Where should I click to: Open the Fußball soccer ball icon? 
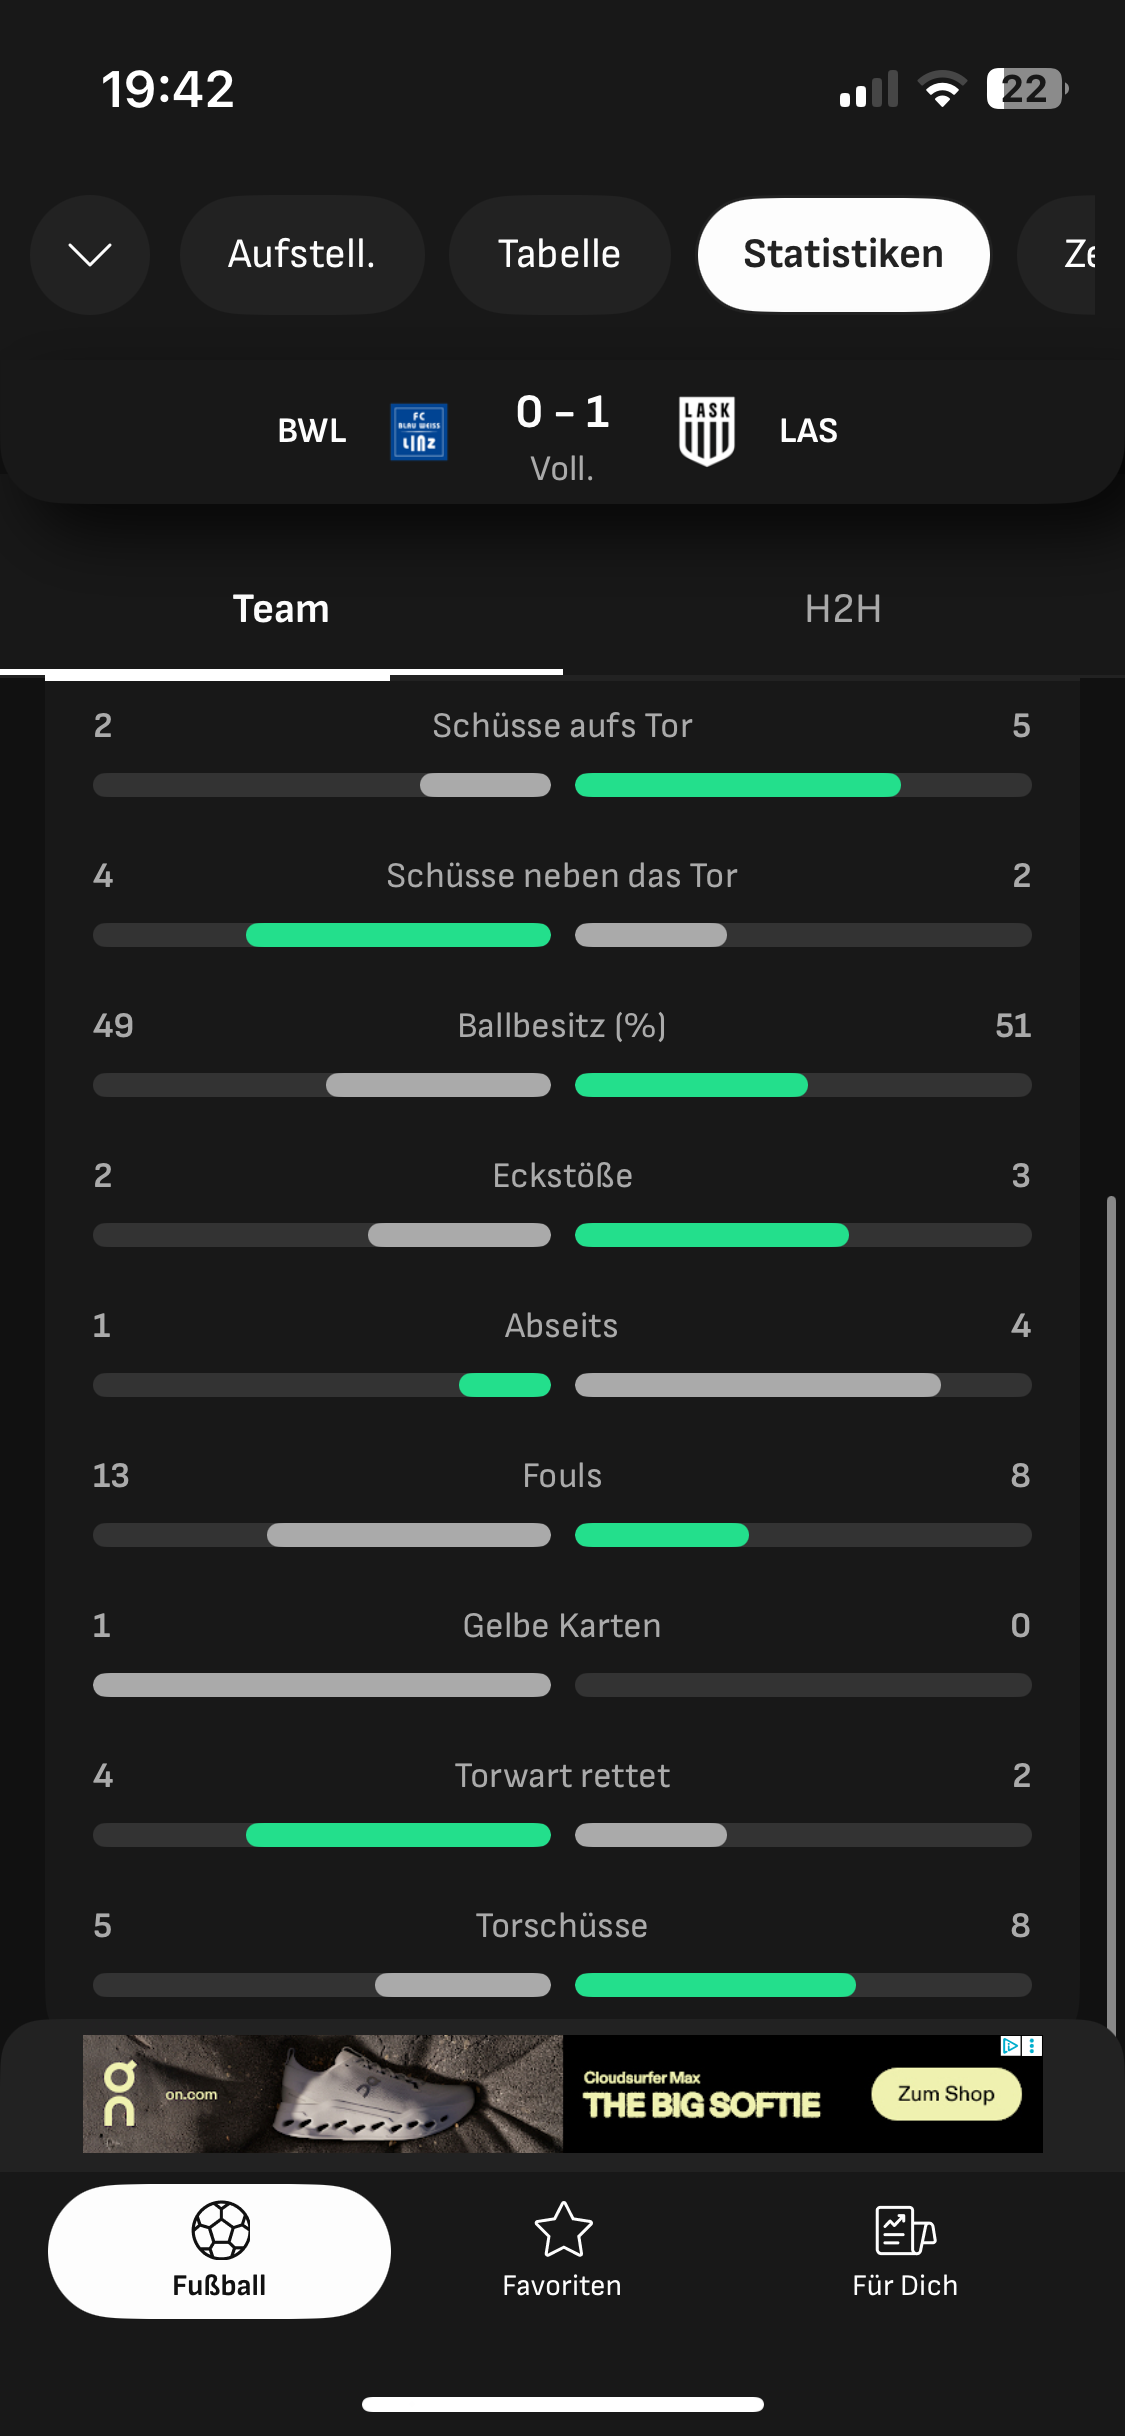(220, 2231)
